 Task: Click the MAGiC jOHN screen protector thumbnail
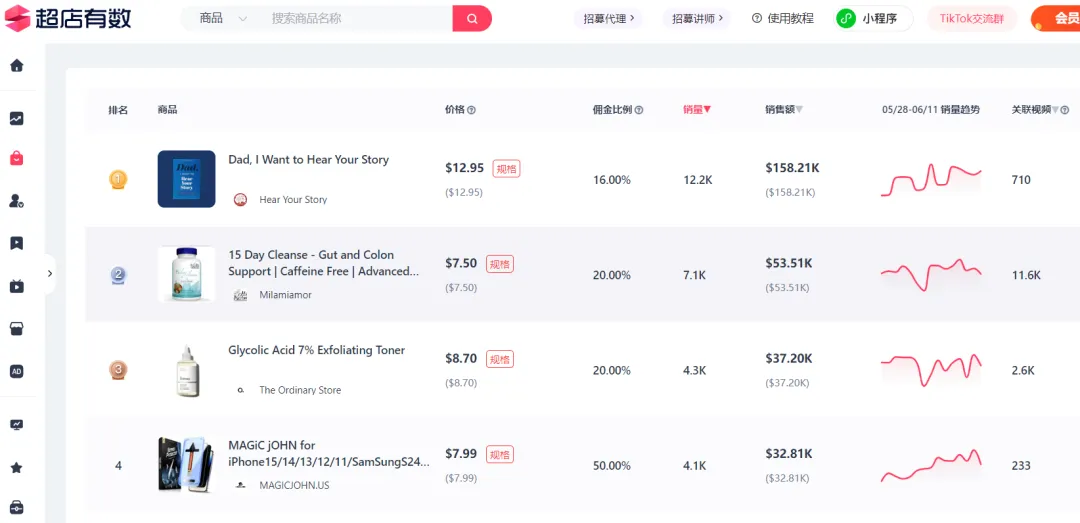[186, 464]
